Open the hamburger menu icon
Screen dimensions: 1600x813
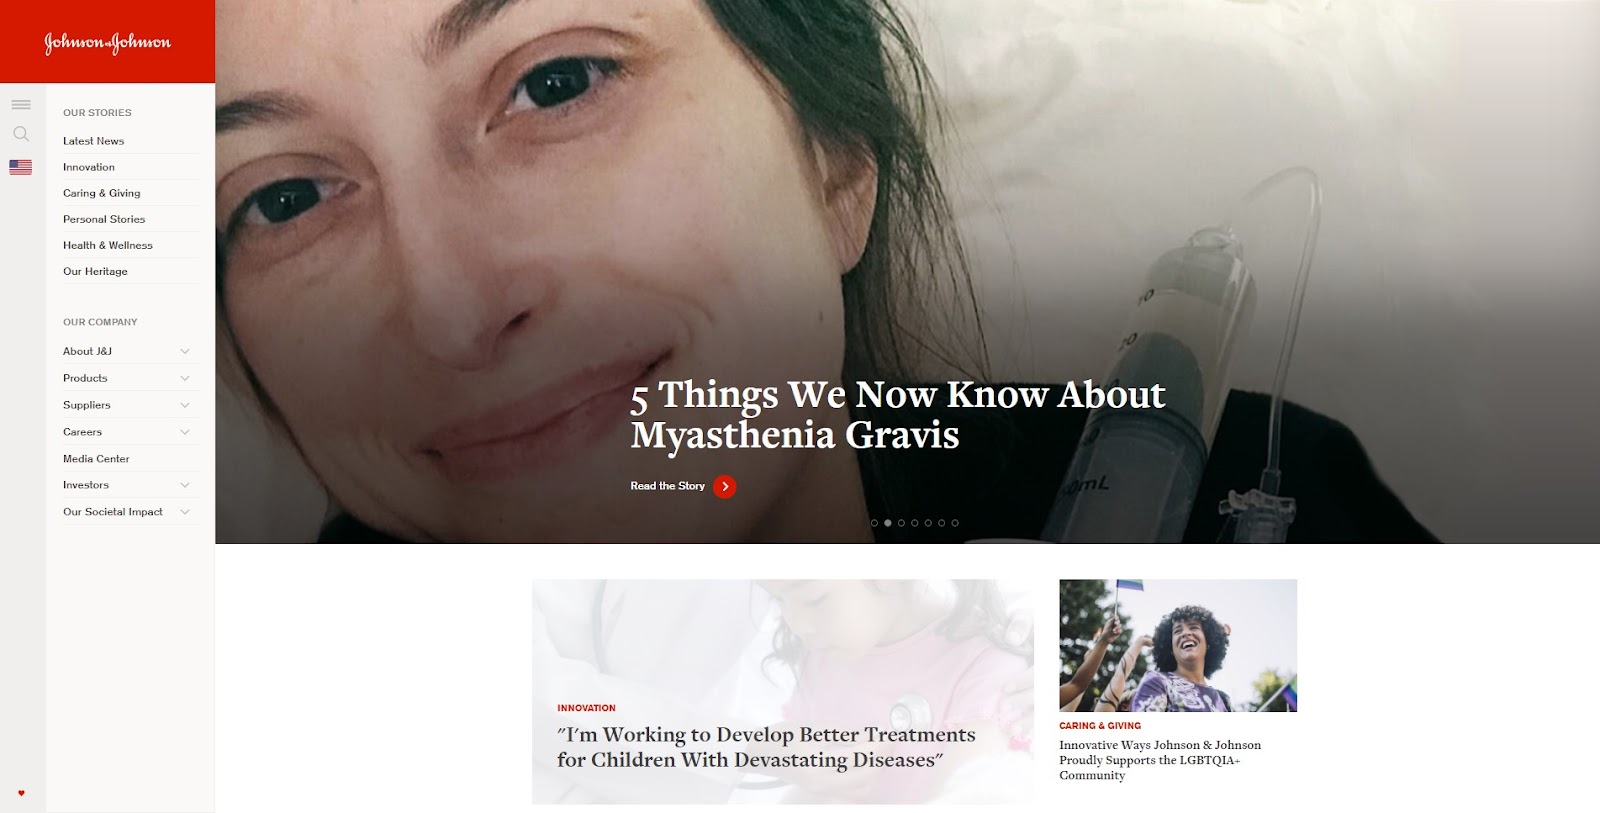[21, 104]
